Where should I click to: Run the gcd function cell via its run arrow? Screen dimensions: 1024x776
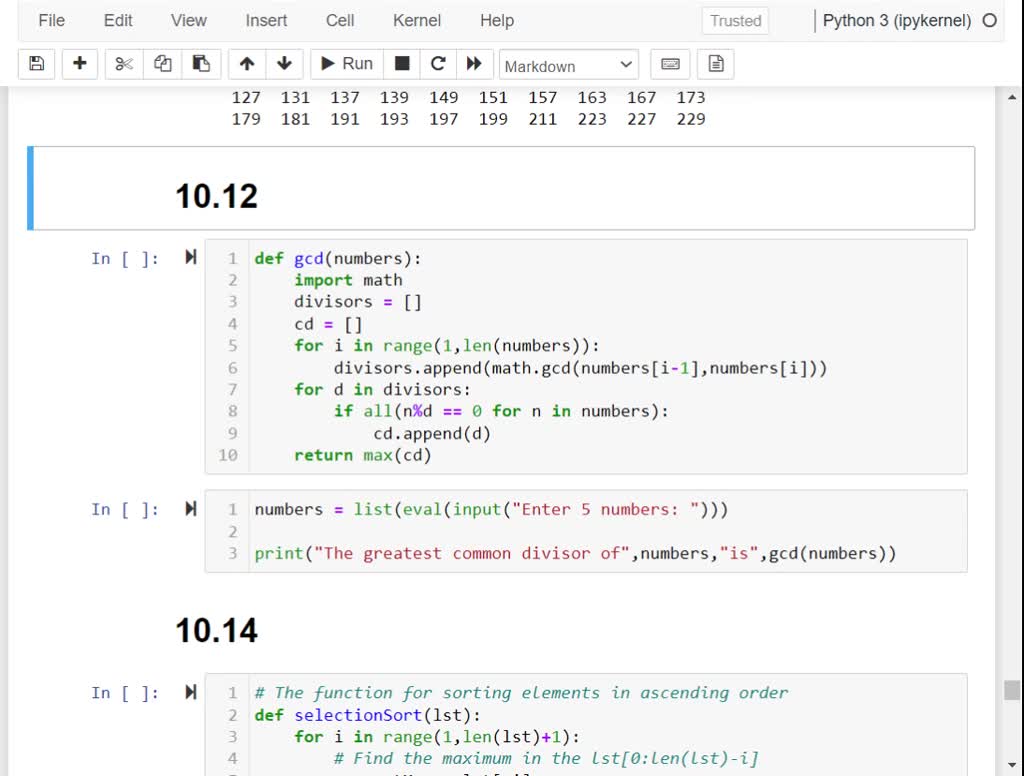point(190,257)
